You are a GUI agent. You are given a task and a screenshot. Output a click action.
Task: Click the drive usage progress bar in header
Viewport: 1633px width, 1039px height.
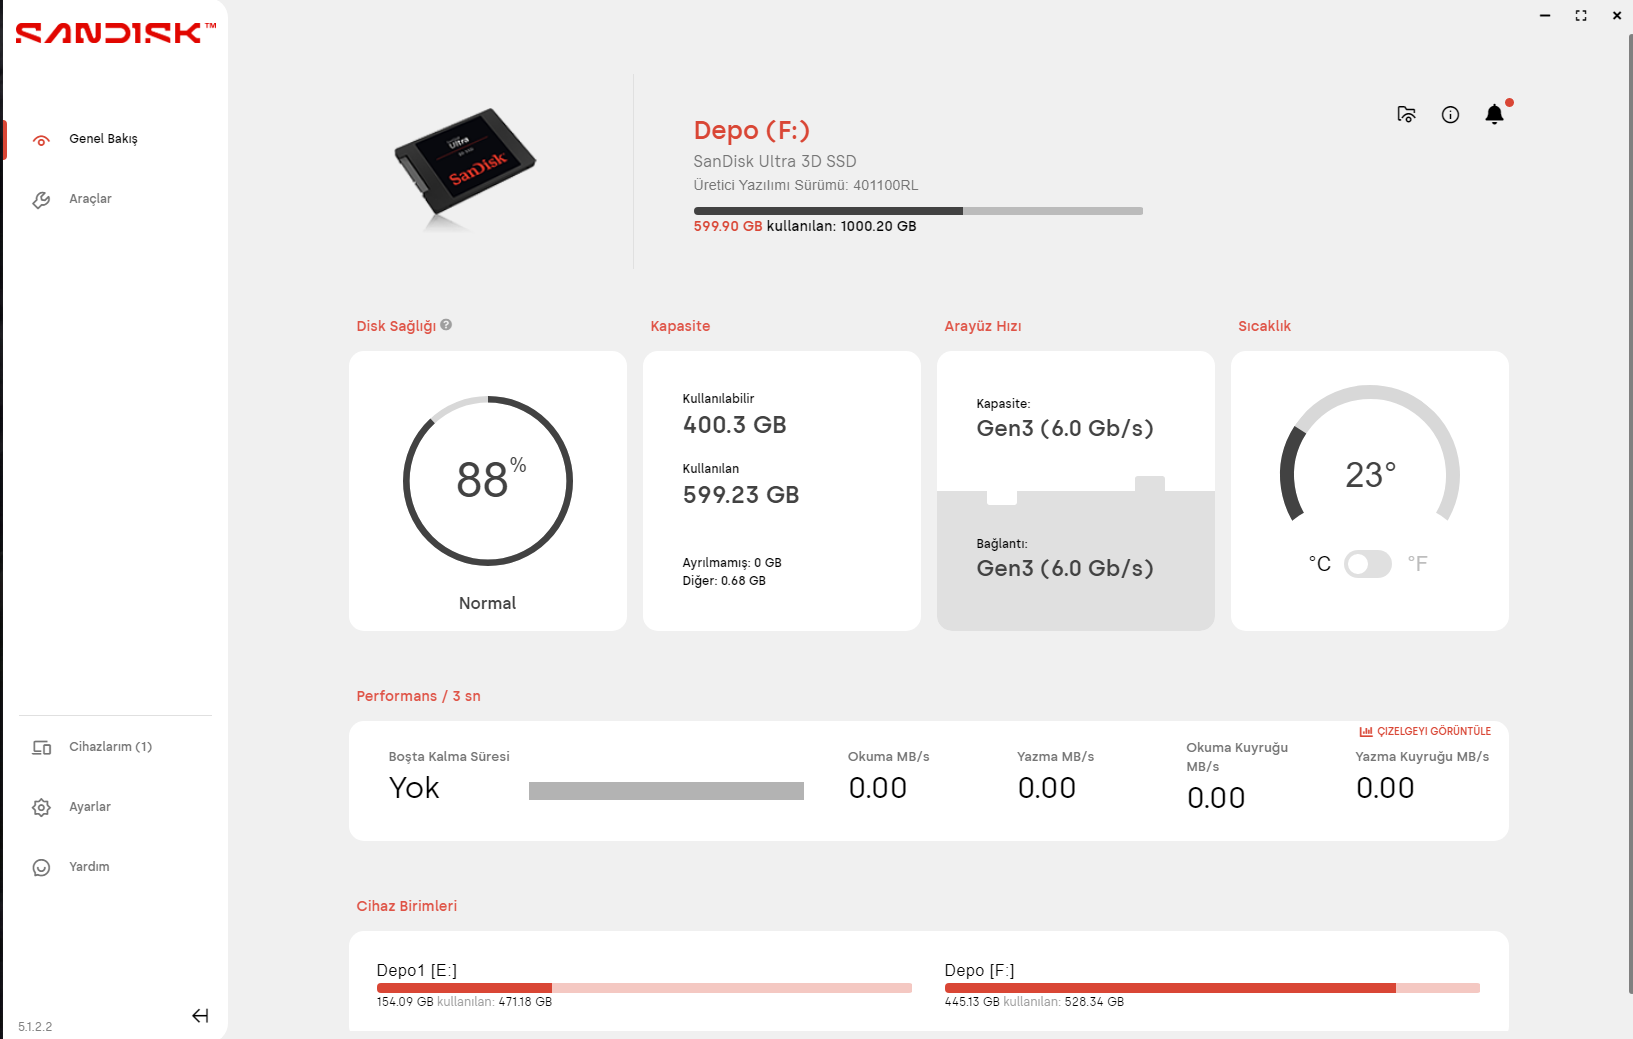(x=918, y=211)
